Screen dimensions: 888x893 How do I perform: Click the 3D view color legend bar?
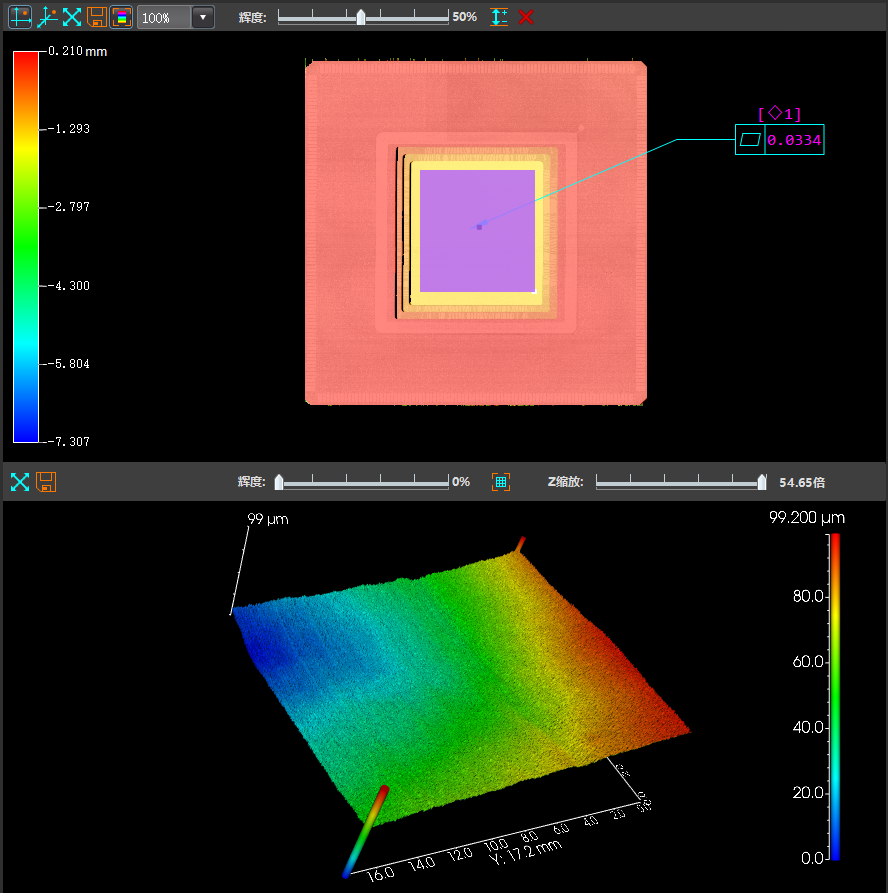point(835,696)
